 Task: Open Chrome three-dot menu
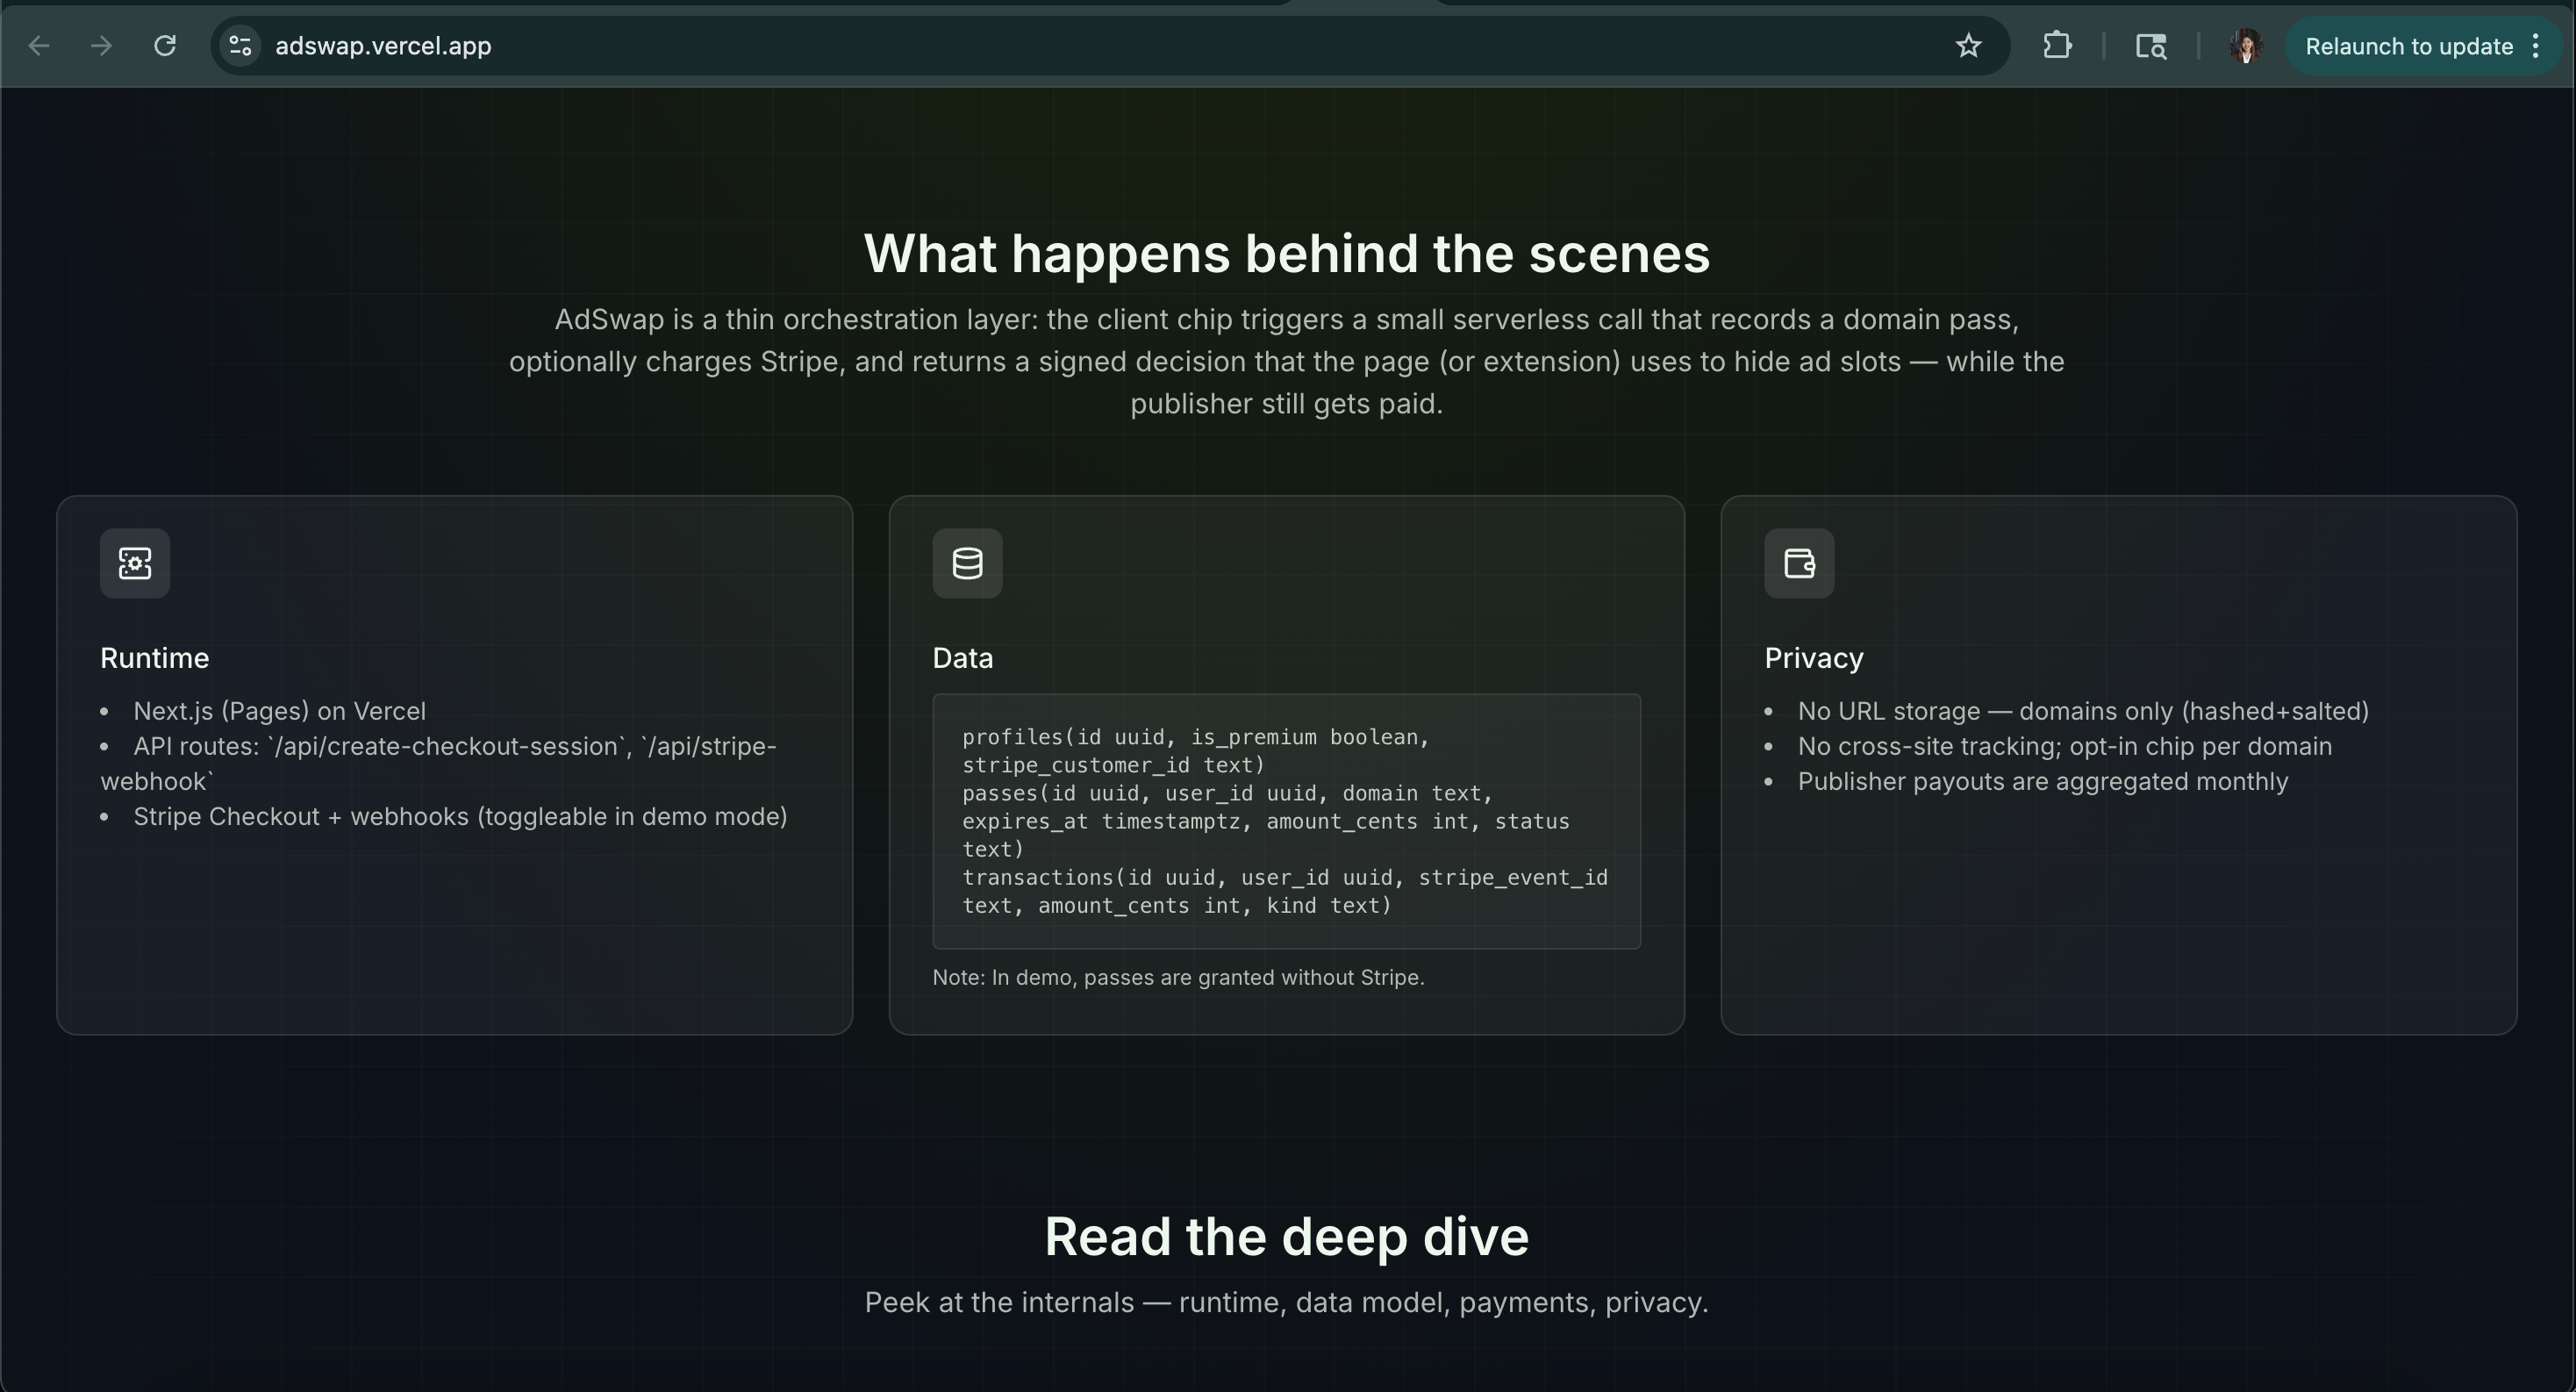pyautogui.click(x=2536, y=46)
